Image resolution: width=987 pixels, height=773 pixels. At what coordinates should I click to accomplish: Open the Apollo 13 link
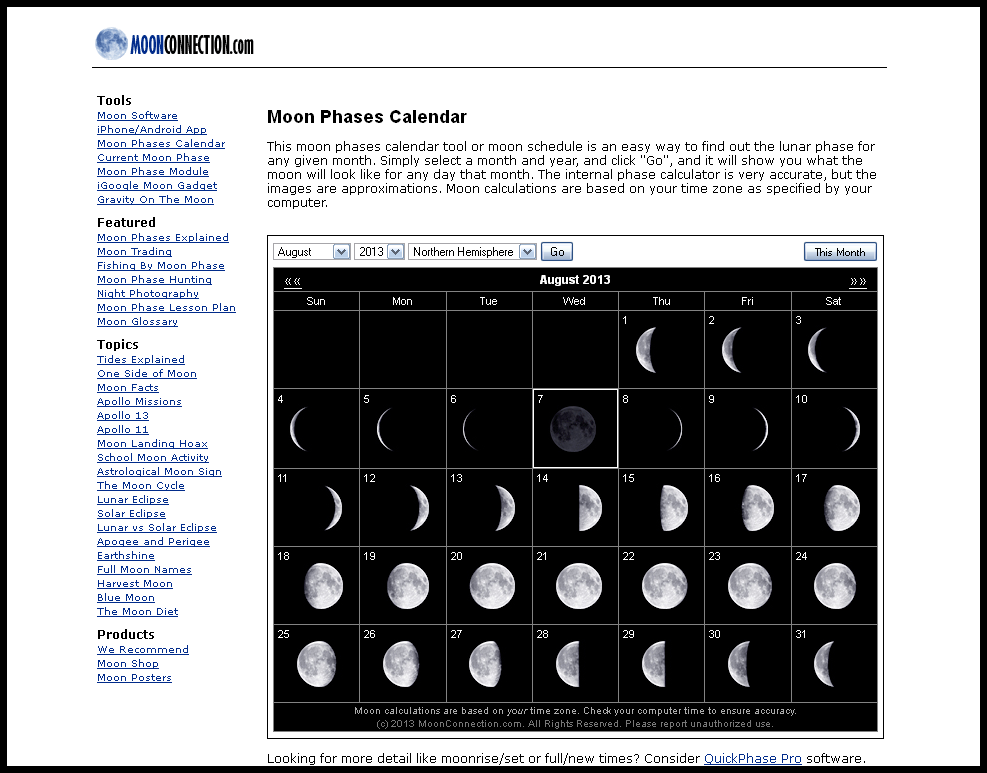123,415
